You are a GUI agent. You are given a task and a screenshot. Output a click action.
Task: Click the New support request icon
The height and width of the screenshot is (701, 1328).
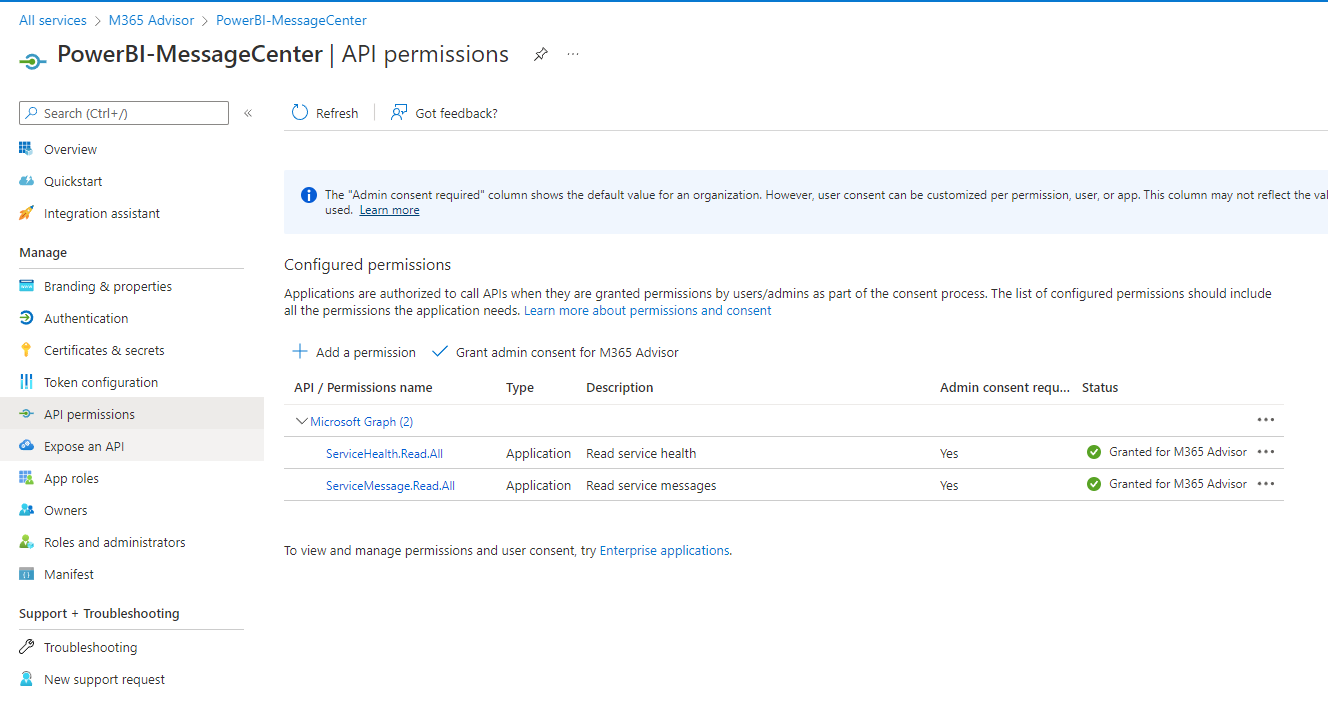tap(26, 679)
